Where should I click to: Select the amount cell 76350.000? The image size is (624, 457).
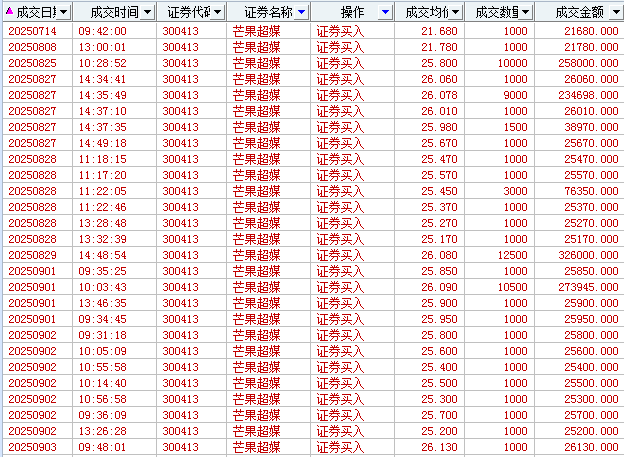click(591, 191)
